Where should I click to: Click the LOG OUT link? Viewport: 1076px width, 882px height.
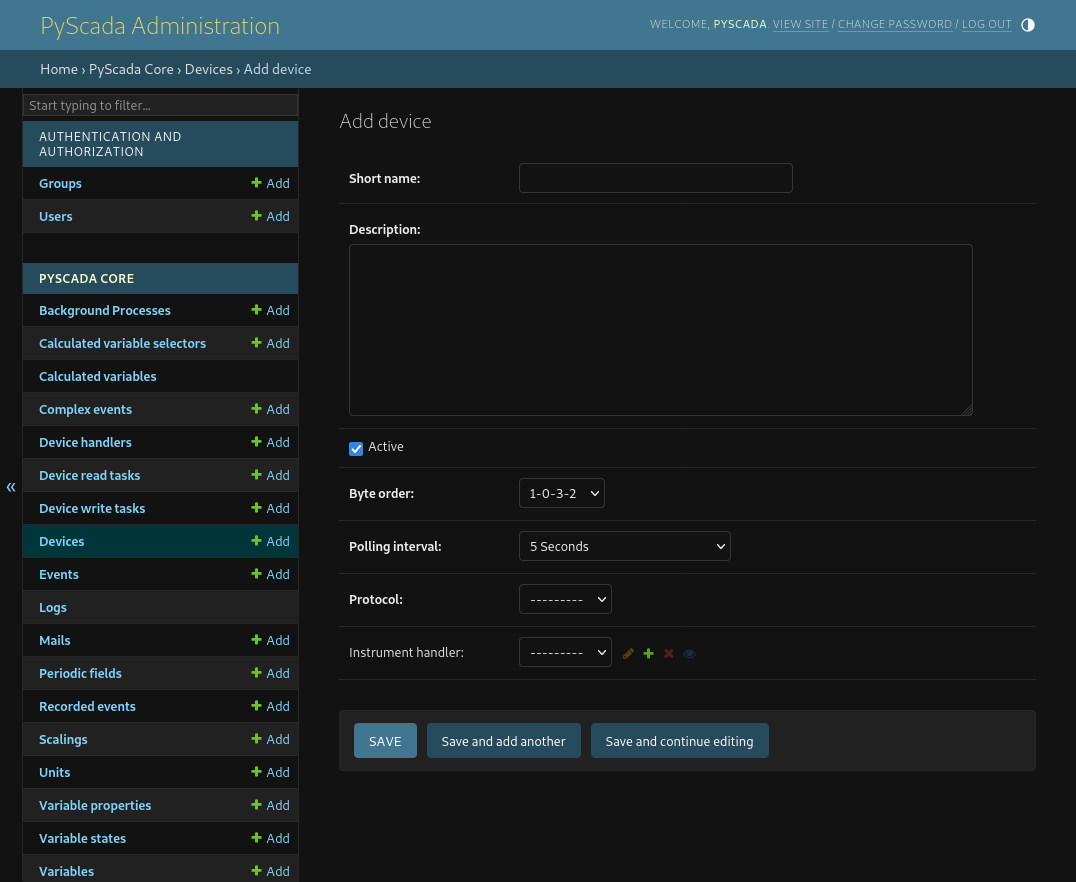tap(986, 24)
